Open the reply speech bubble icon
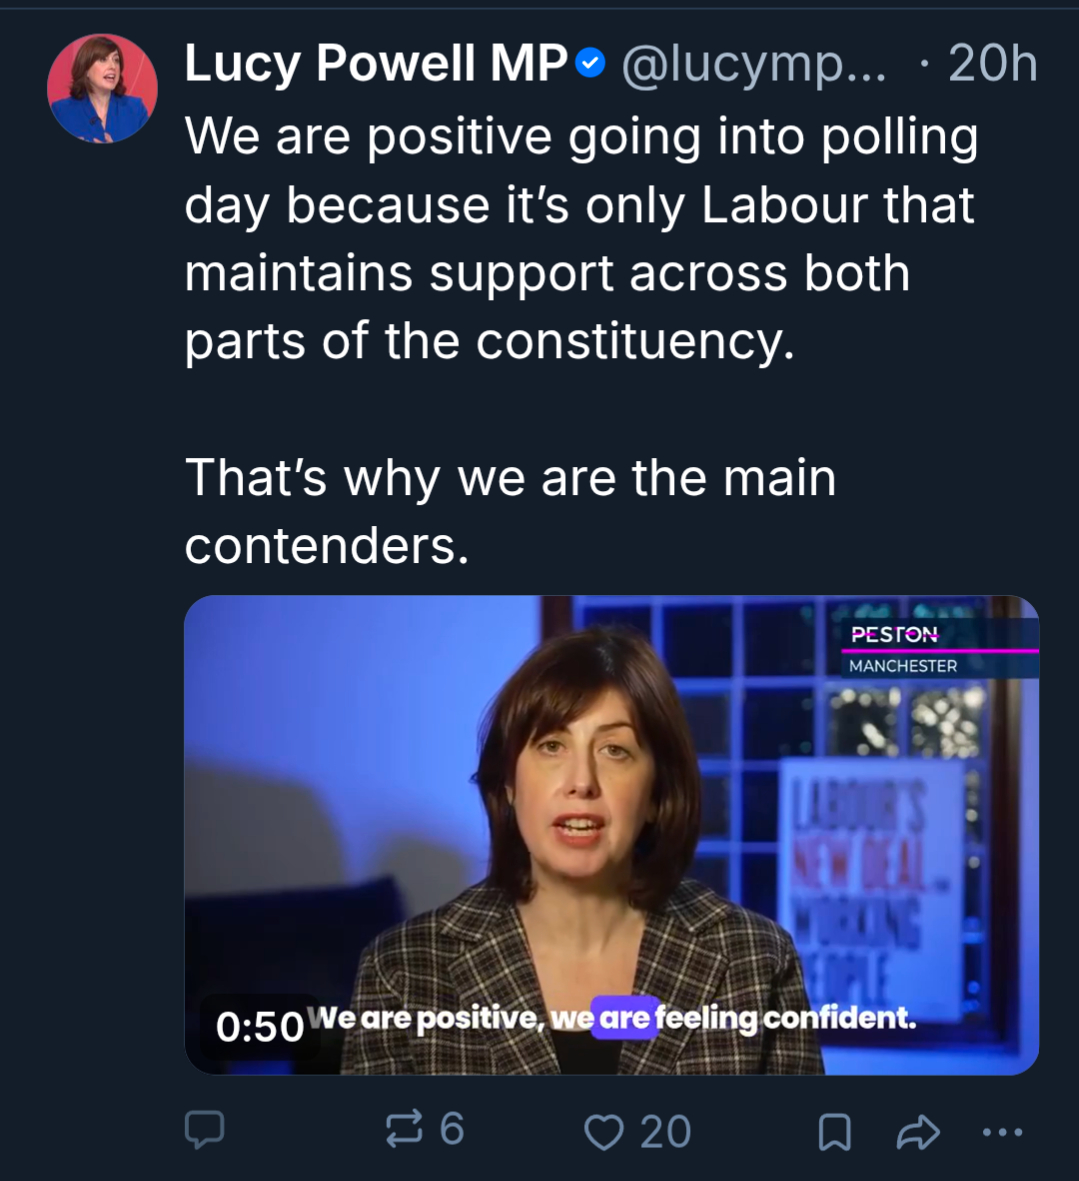This screenshot has width=1079, height=1181. click(205, 1130)
